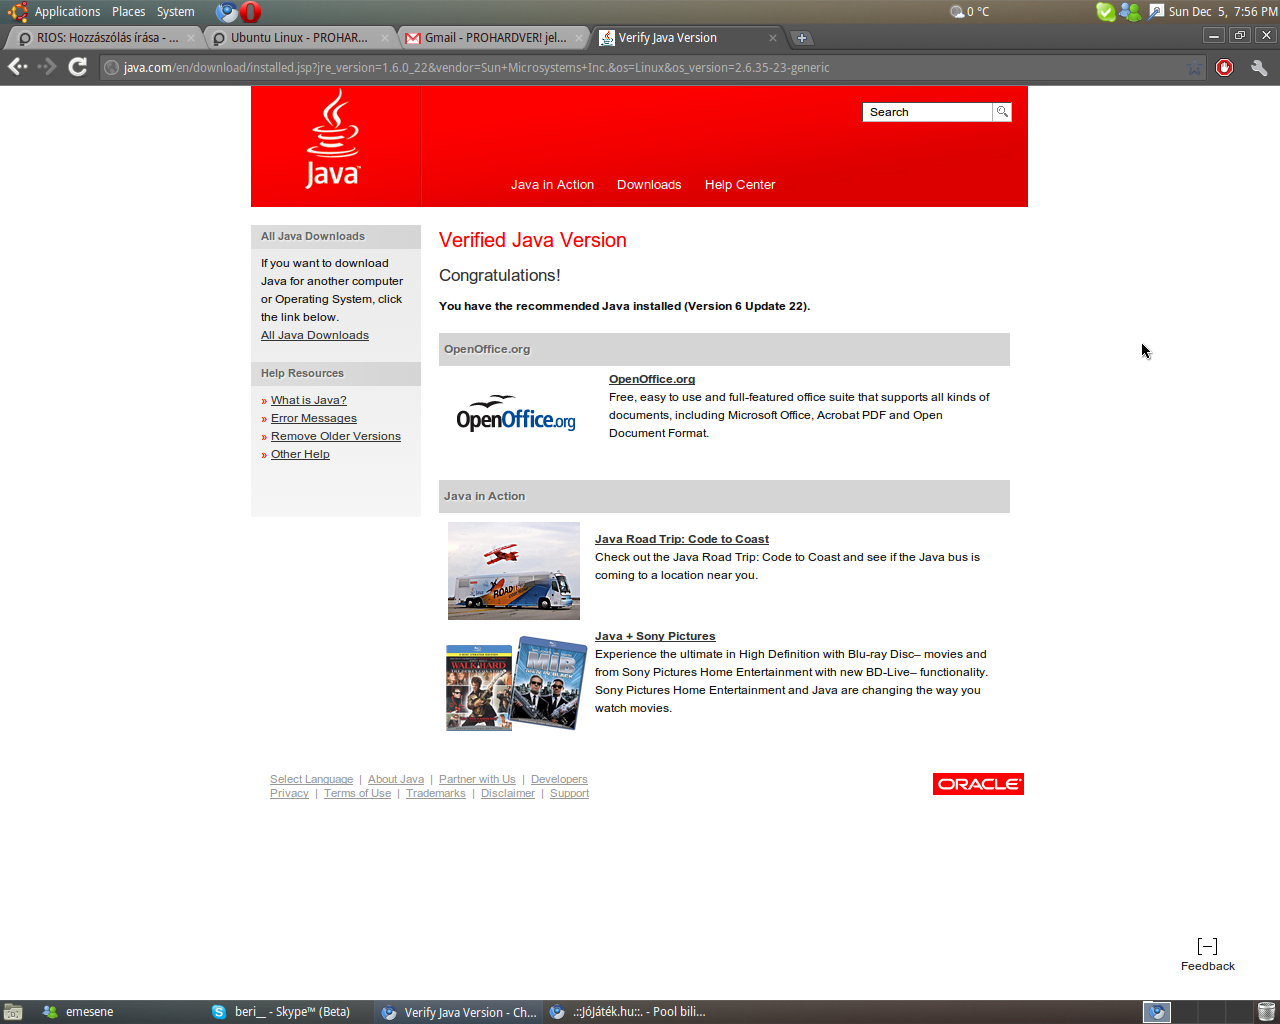Switch to emesene in taskbar
The height and width of the screenshot is (1024, 1280).
coord(118,1012)
